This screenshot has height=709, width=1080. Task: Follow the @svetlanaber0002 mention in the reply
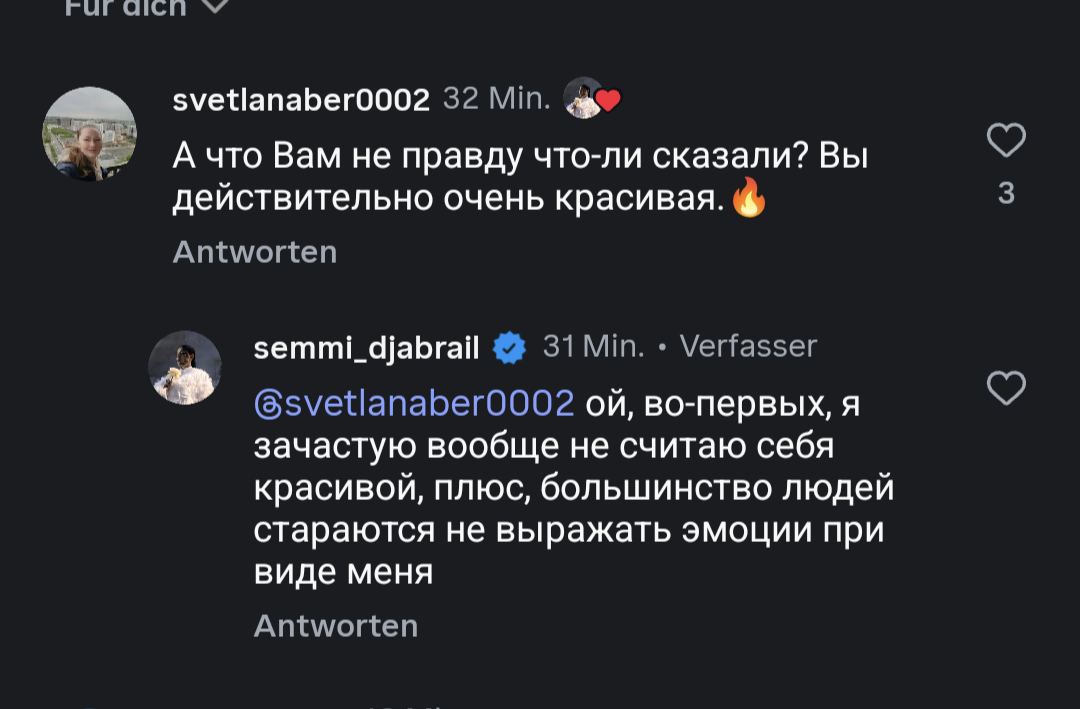(414, 403)
